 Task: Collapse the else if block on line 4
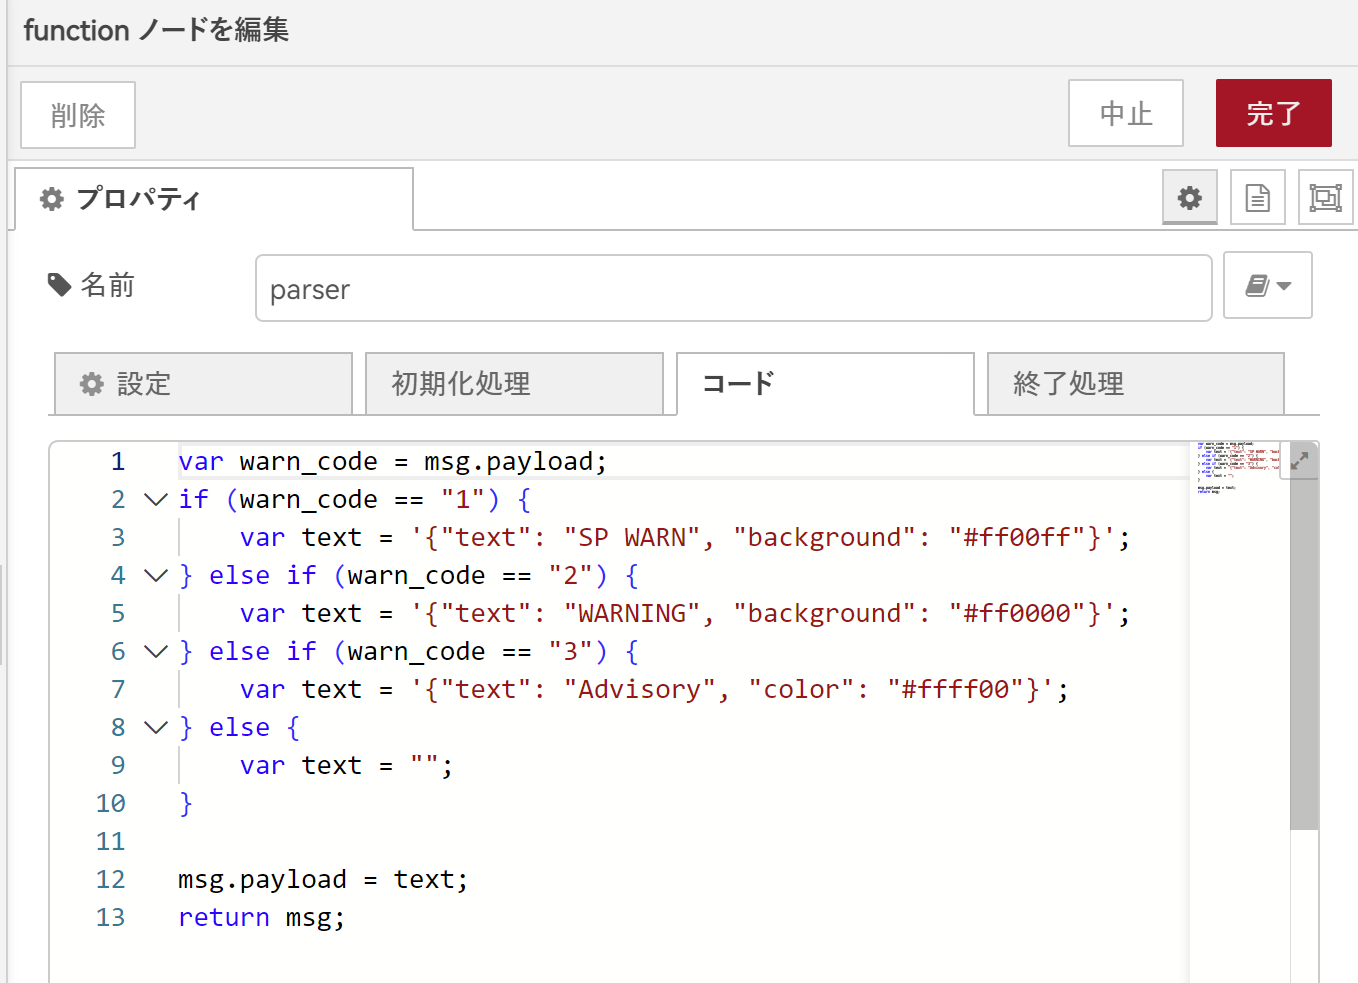156,575
